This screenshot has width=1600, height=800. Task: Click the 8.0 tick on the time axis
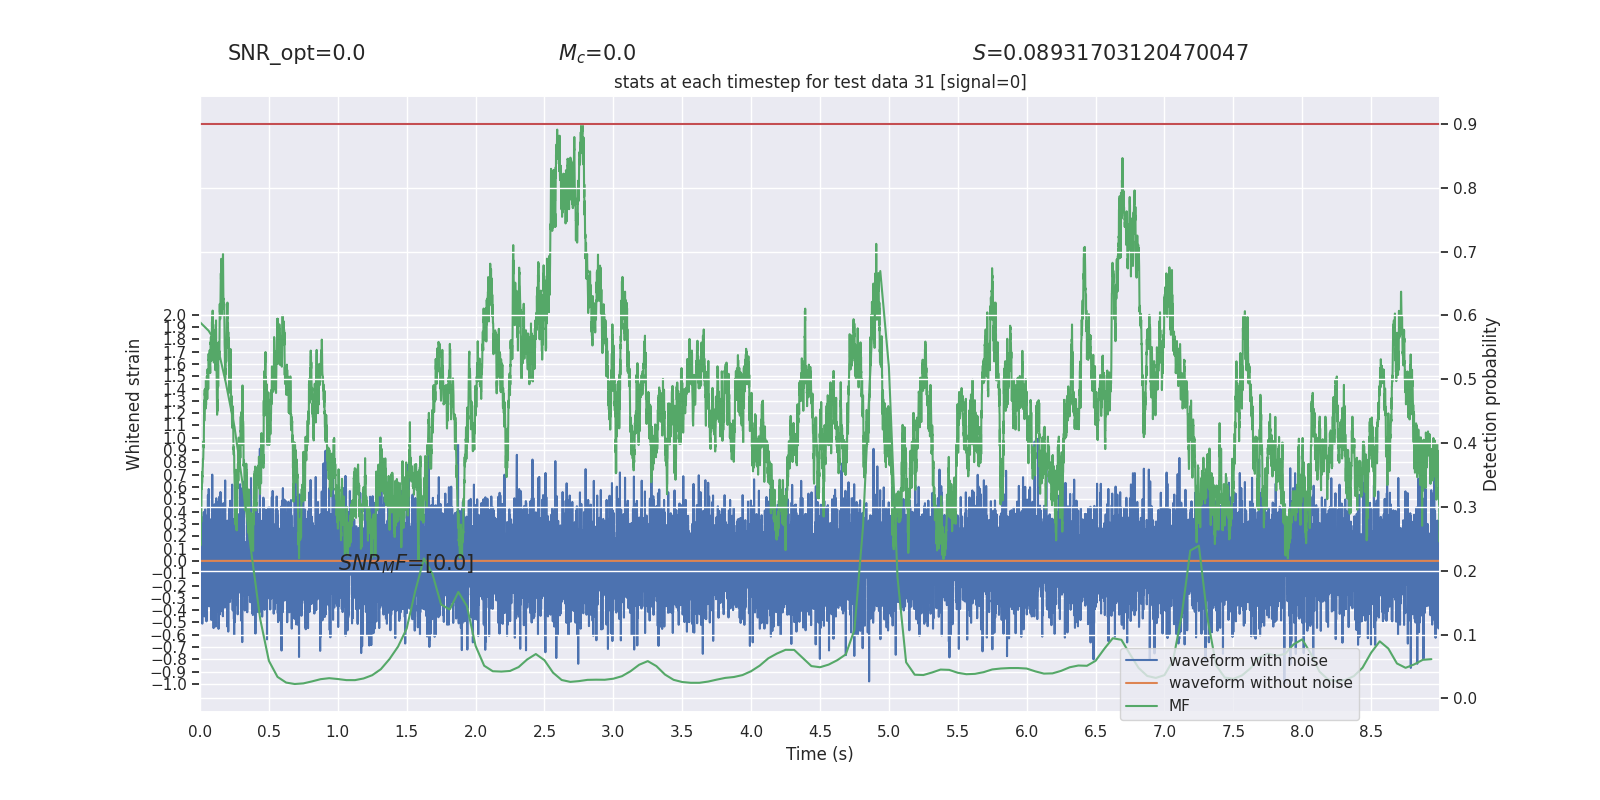[x=1301, y=731]
